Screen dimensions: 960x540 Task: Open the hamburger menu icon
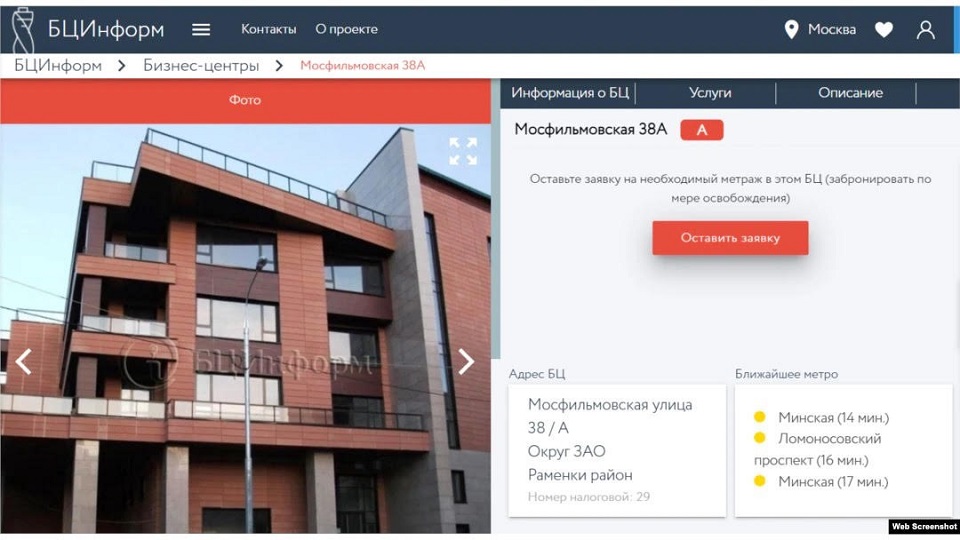[201, 29]
